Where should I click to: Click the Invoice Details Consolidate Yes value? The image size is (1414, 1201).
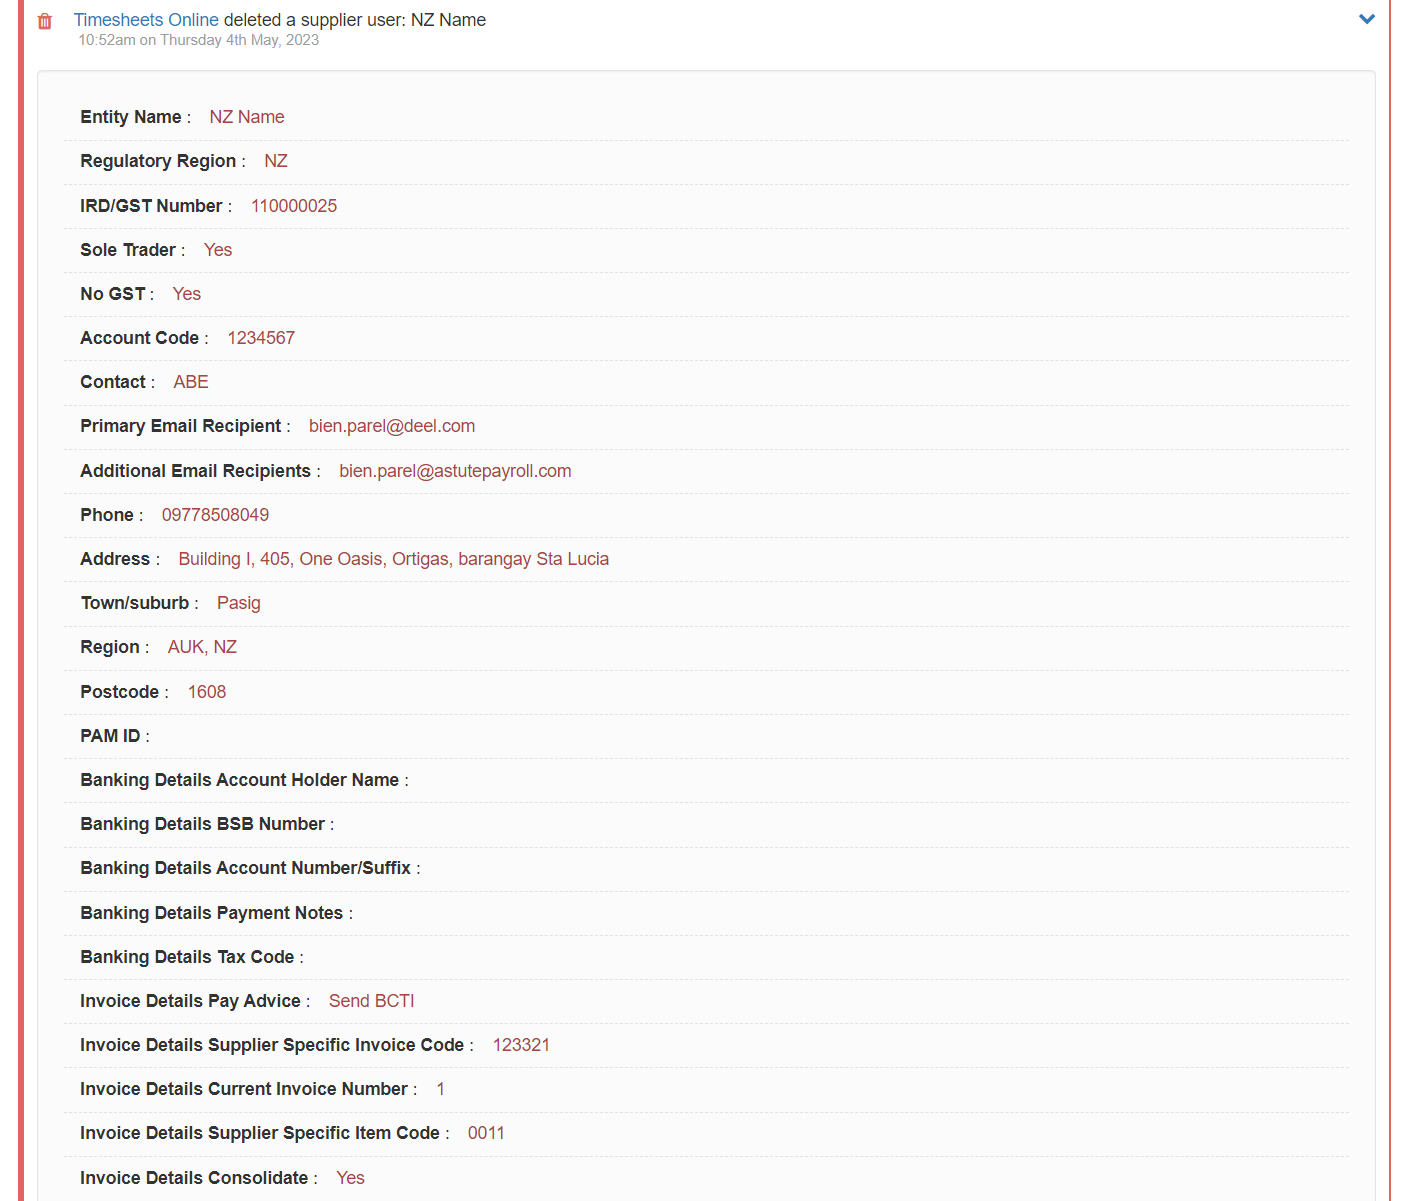(x=350, y=1178)
